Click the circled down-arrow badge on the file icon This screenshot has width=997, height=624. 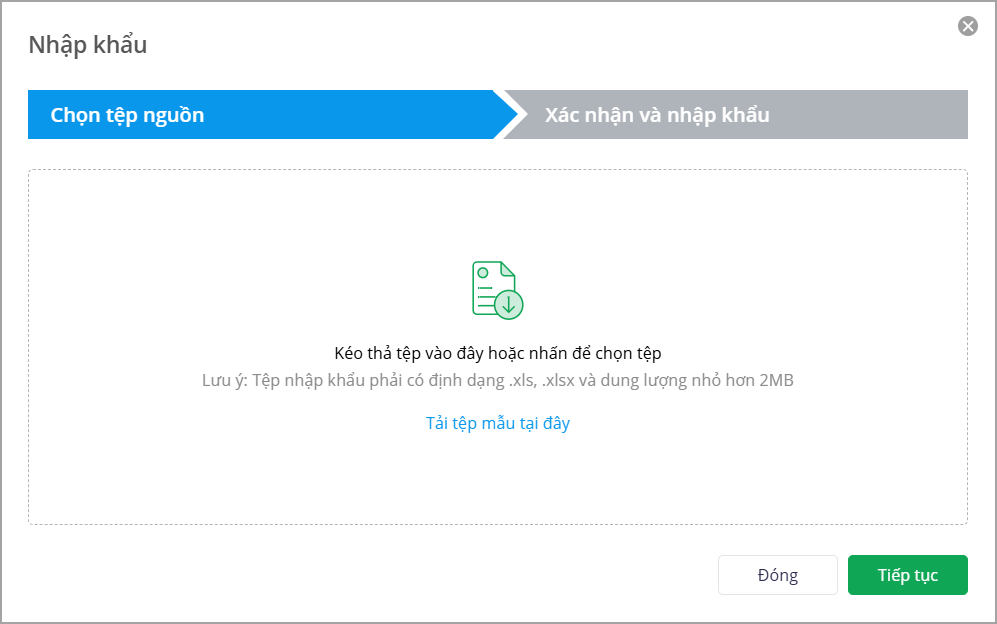(509, 304)
